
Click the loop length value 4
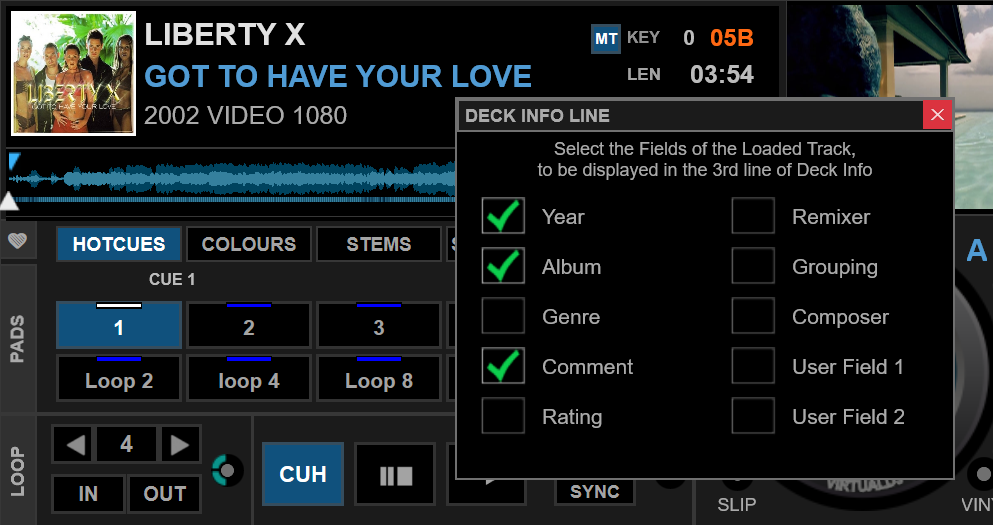127,445
